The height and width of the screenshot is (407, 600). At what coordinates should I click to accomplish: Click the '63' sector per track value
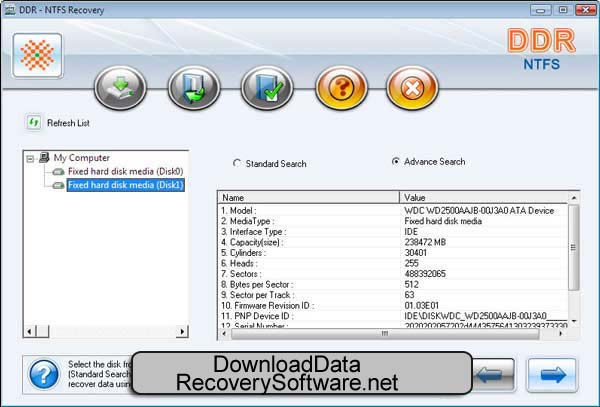pos(409,295)
